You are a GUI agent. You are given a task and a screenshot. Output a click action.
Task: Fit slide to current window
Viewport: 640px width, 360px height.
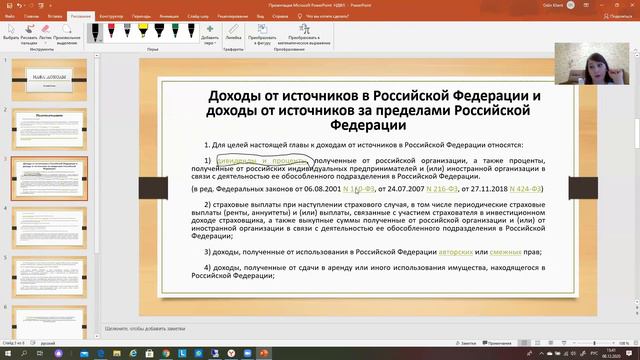(x=635, y=343)
